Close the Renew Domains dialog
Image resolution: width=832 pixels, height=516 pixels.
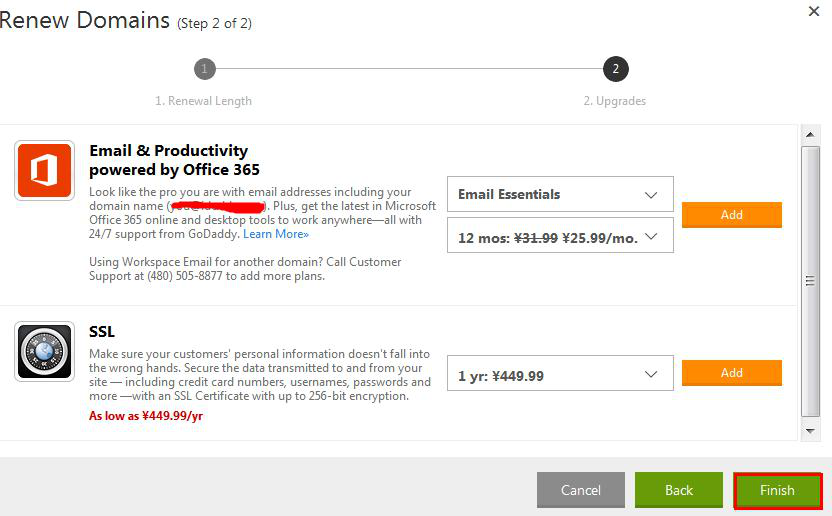point(814,11)
